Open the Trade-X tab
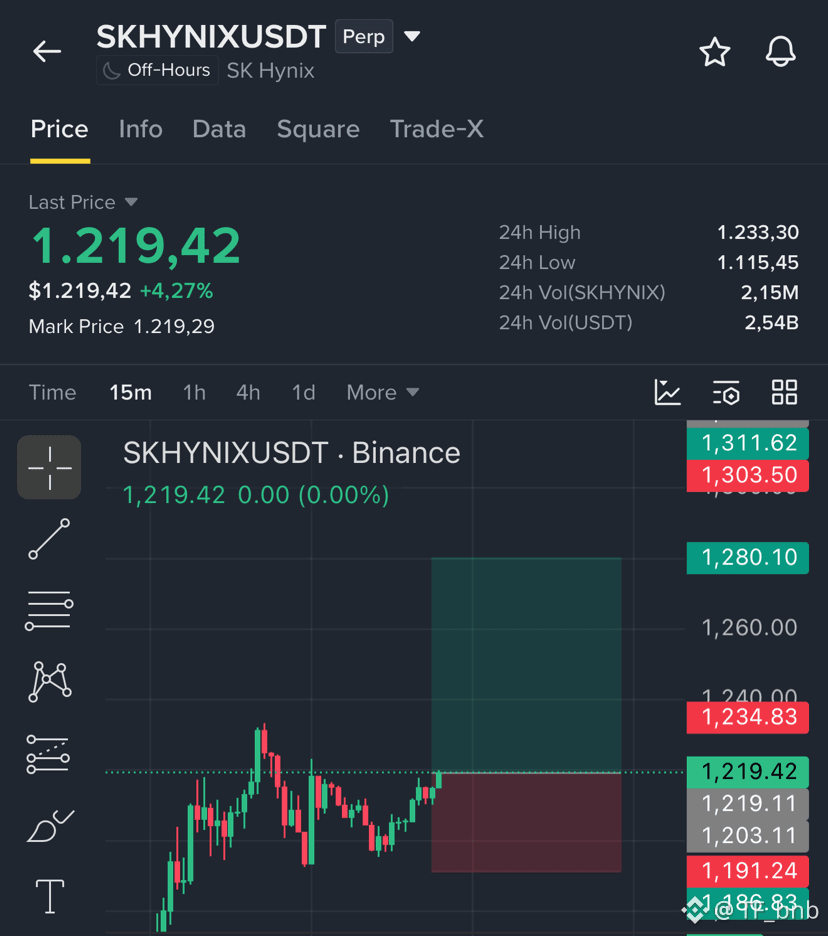The width and height of the screenshot is (828, 936). pos(436,130)
